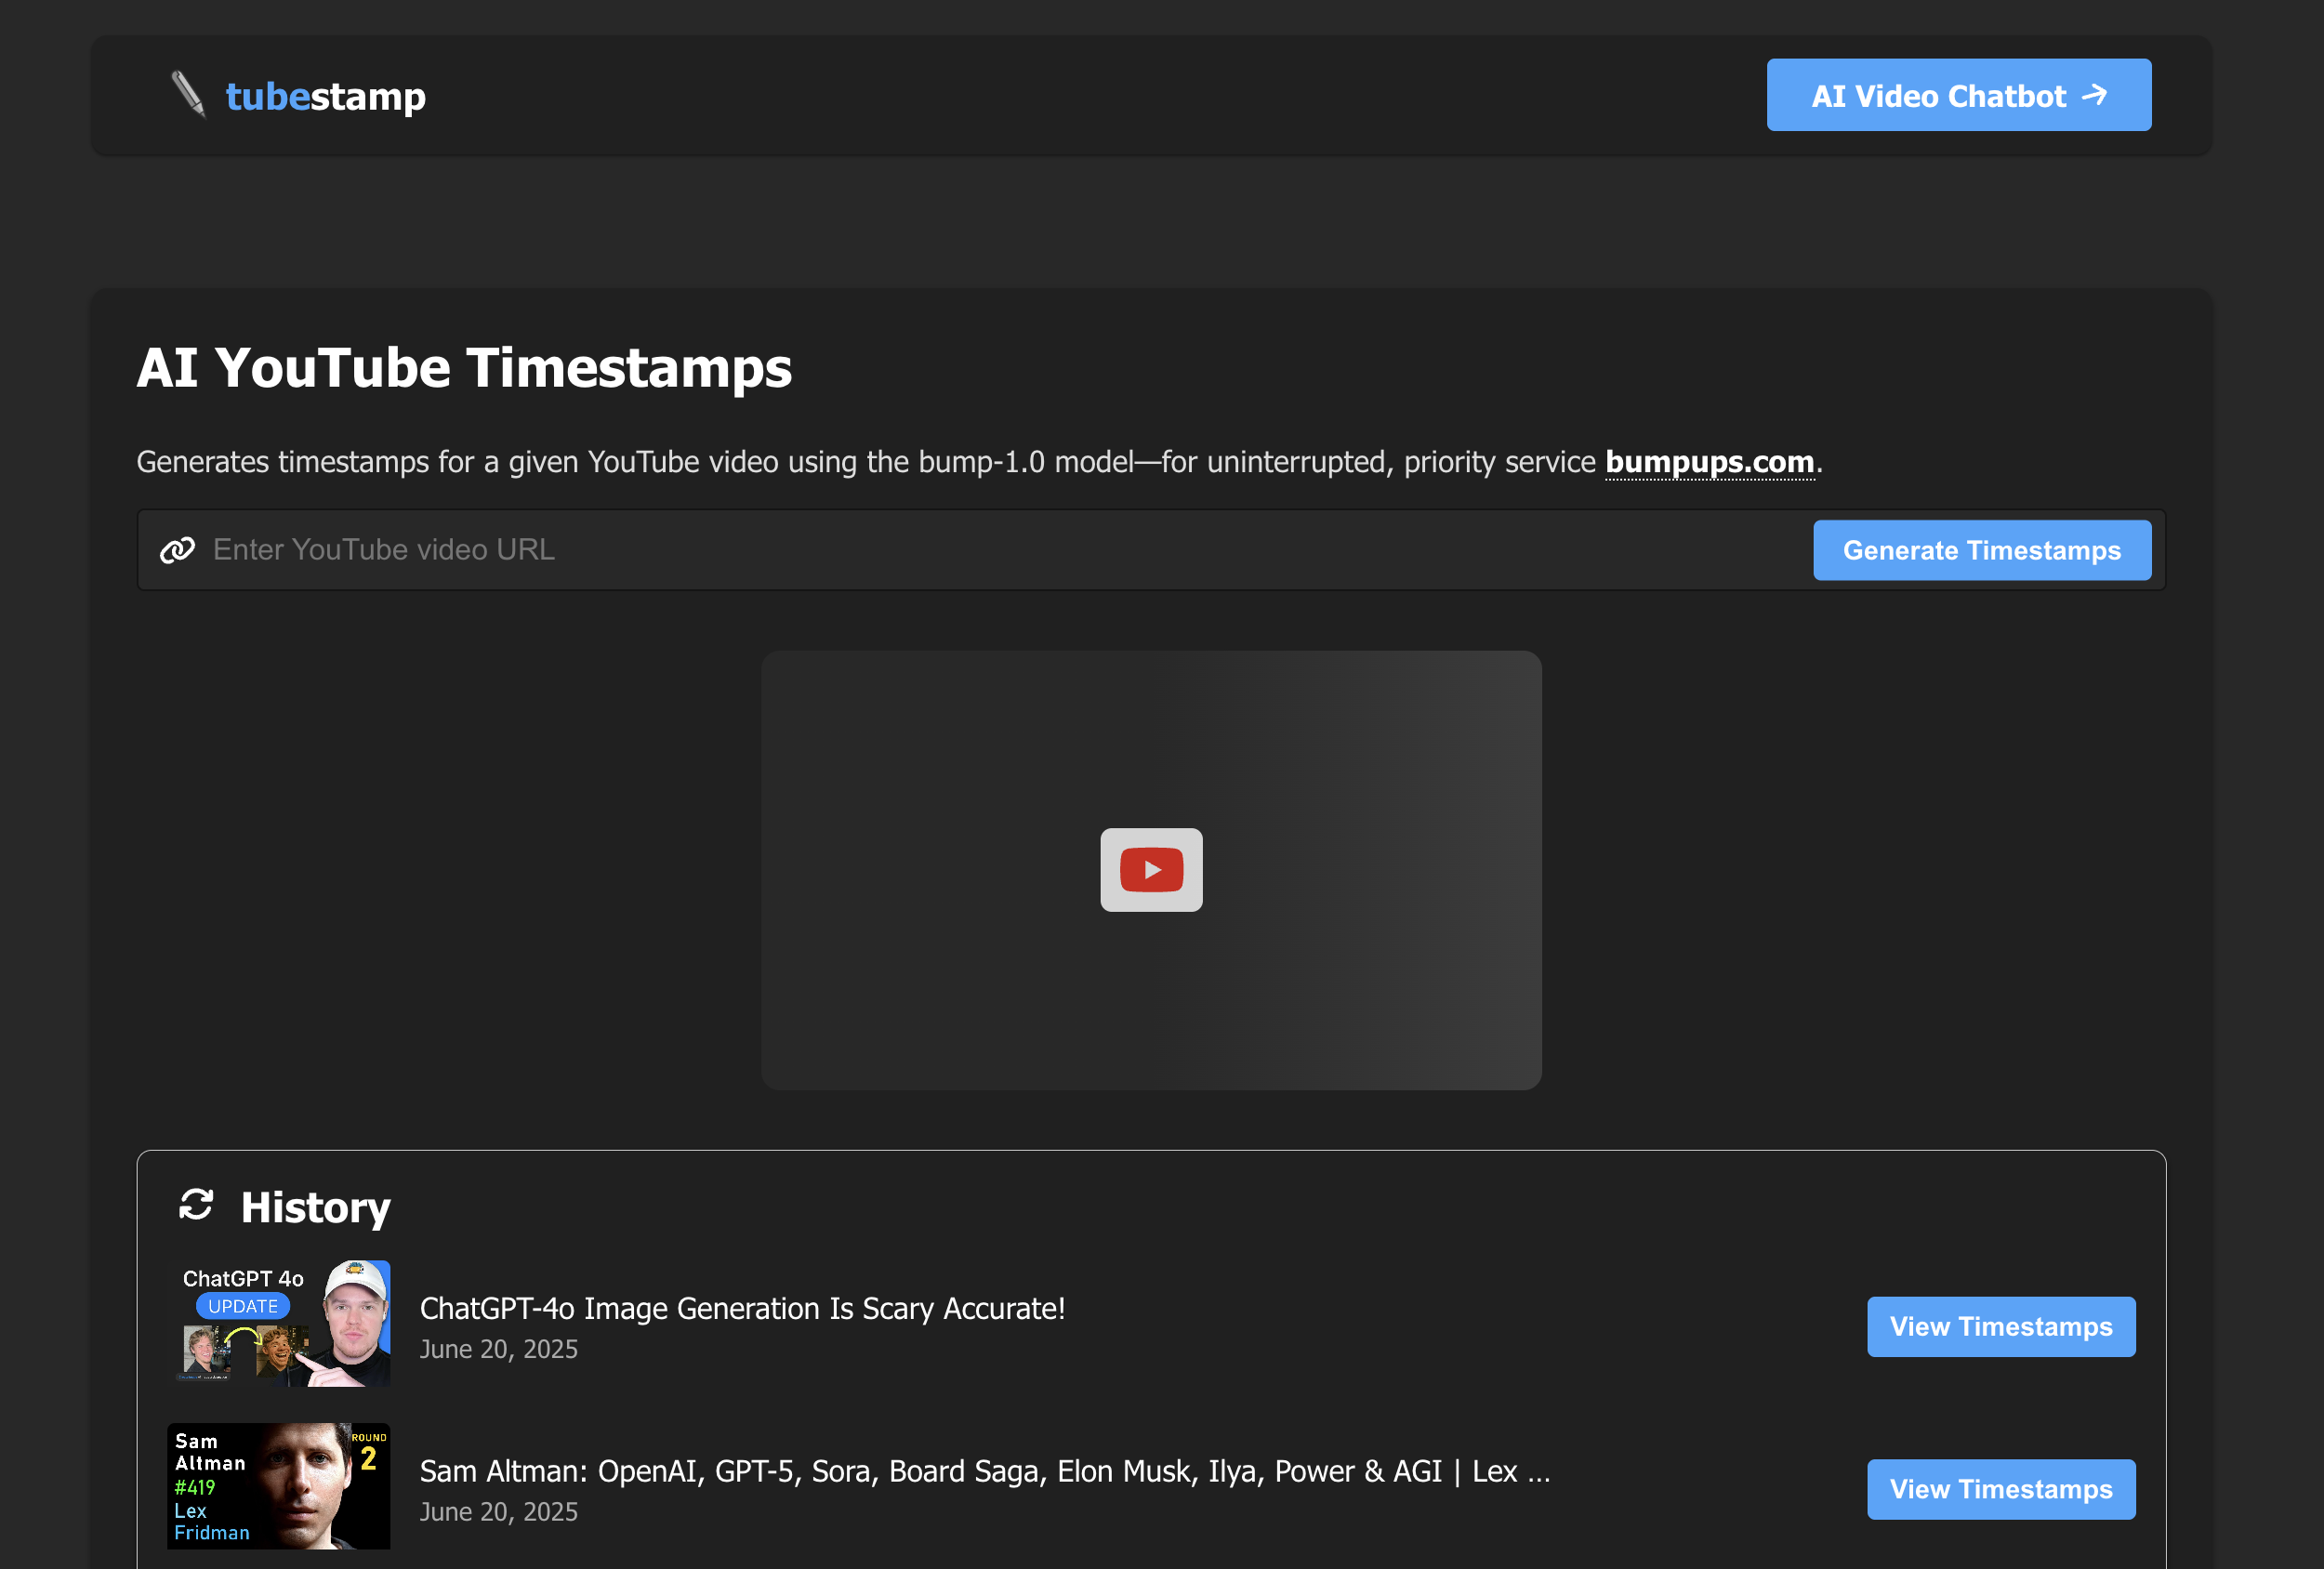Viewport: 2324px width, 1569px height.
Task: View Timestamps for ChatGPT-4o Image Generation video
Action: 2000,1327
